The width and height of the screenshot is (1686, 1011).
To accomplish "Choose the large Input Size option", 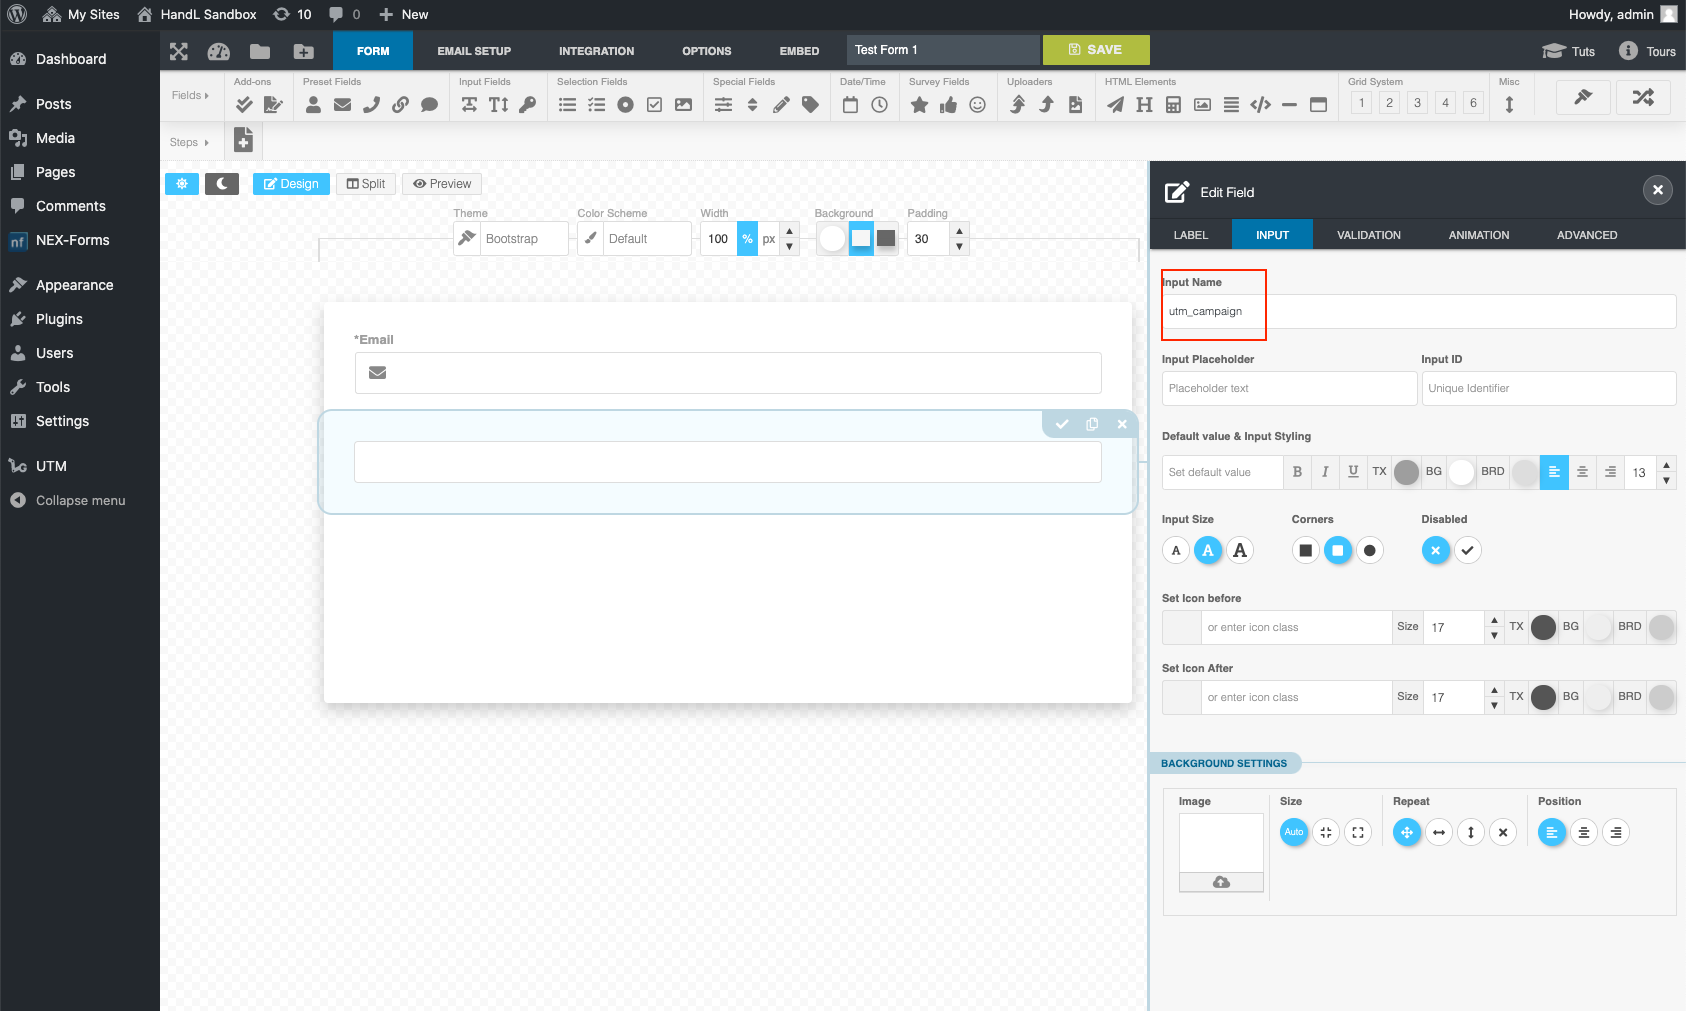I will (1240, 550).
